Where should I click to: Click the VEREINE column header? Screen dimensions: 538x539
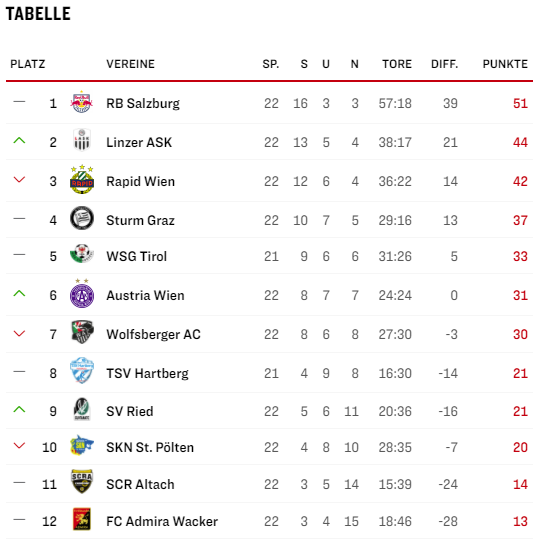pos(131,64)
